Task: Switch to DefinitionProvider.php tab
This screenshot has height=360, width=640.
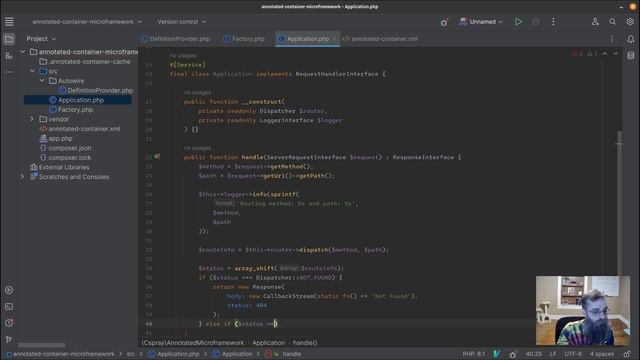Action: click(175, 39)
